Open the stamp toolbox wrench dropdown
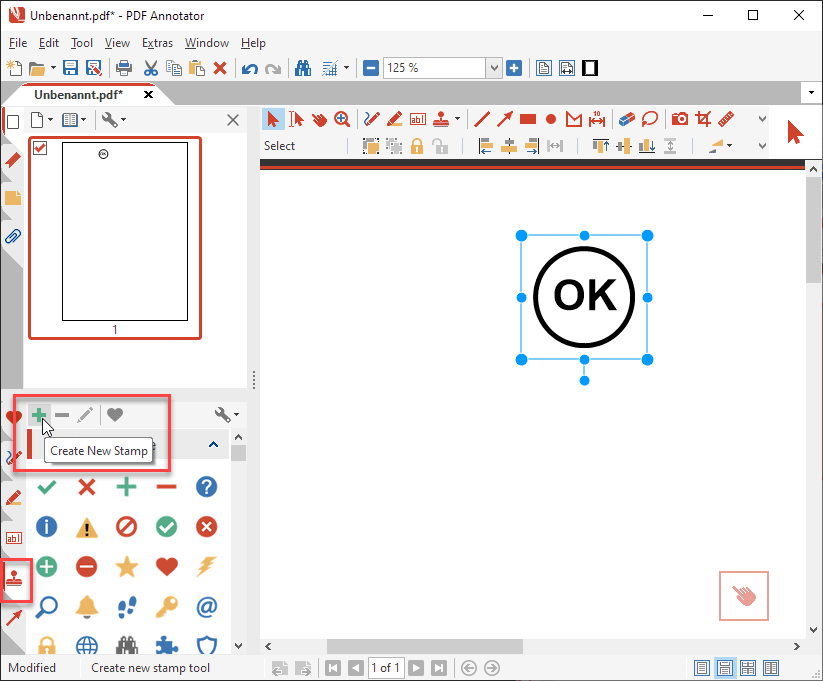 pos(227,414)
